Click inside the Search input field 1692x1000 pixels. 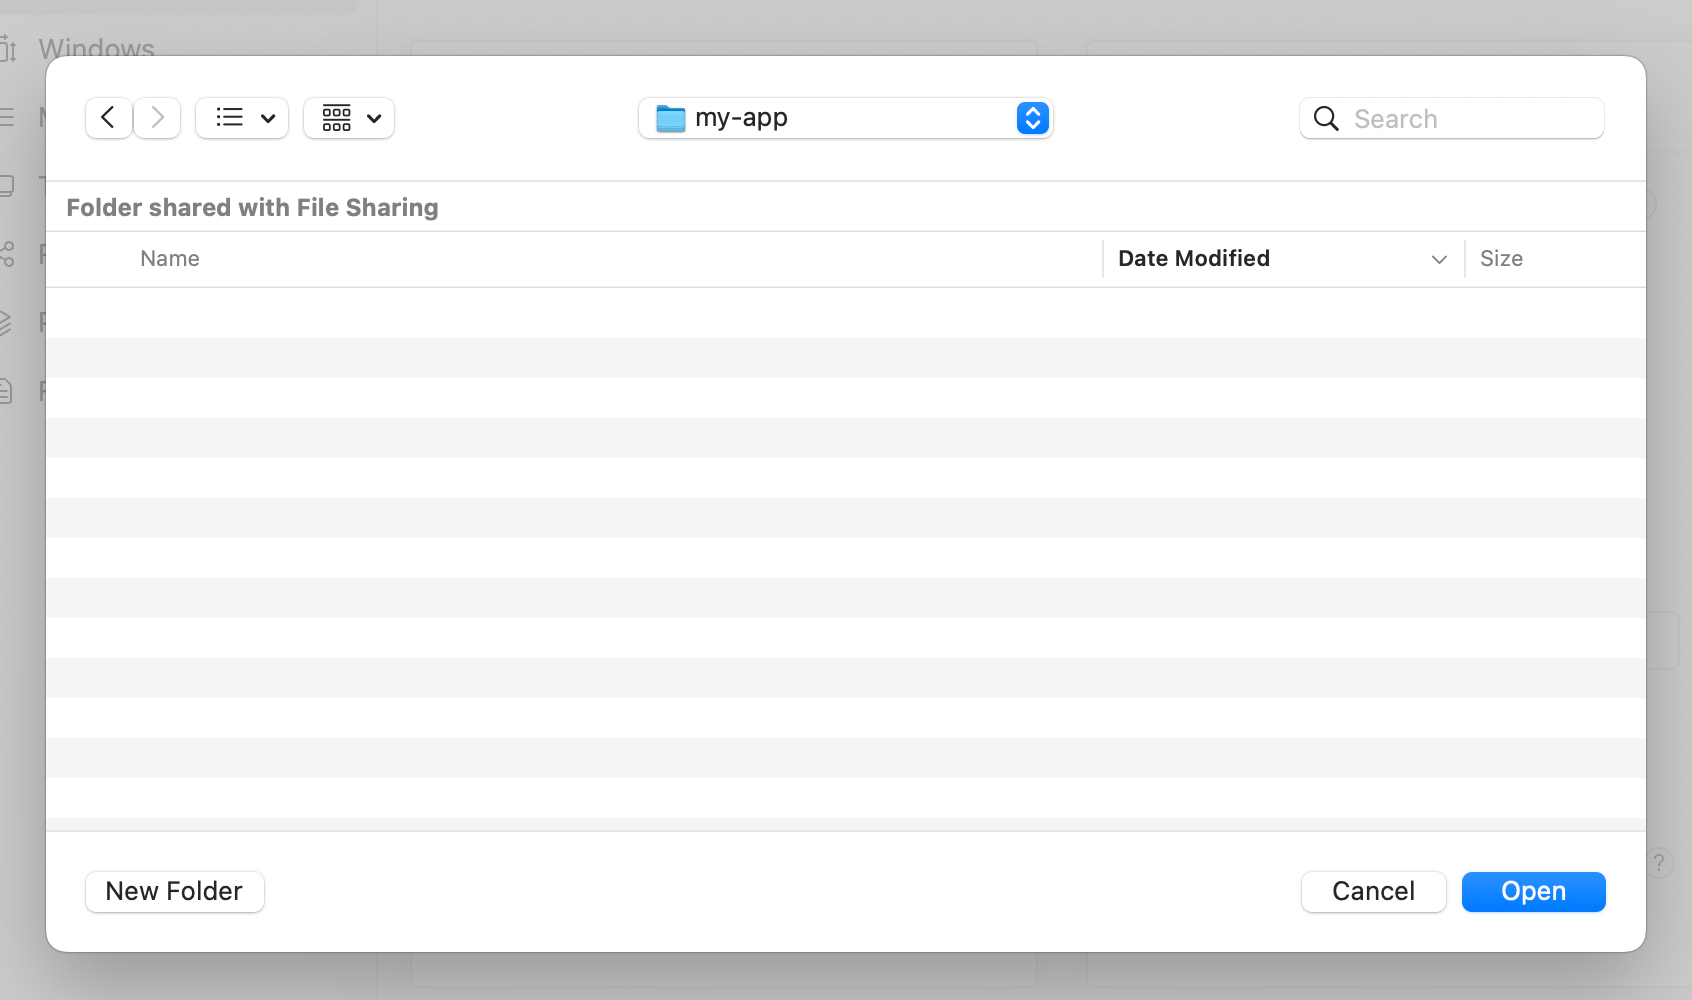coord(1450,118)
